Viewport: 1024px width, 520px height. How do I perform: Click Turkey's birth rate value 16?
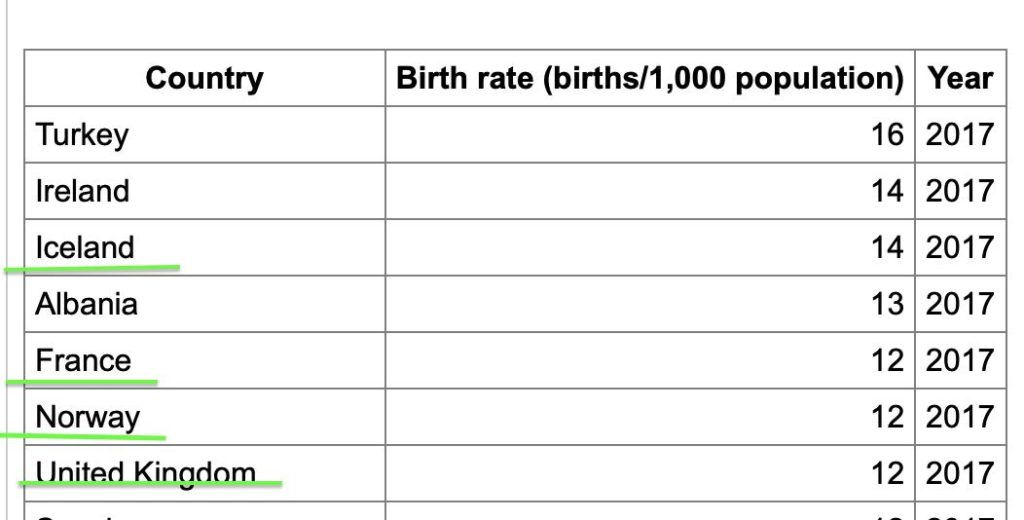650,135
